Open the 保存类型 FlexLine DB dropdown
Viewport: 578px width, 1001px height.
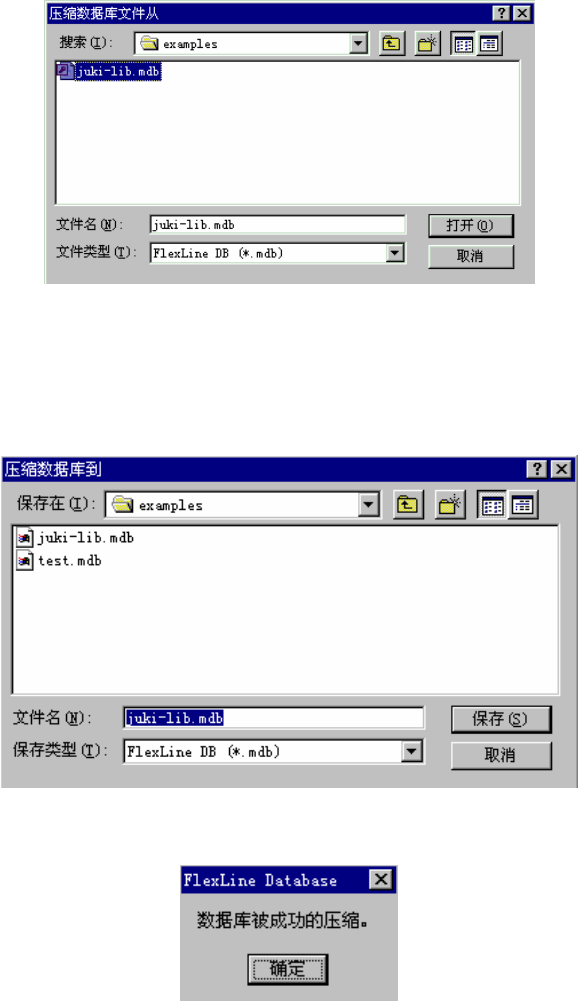[412, 751]
